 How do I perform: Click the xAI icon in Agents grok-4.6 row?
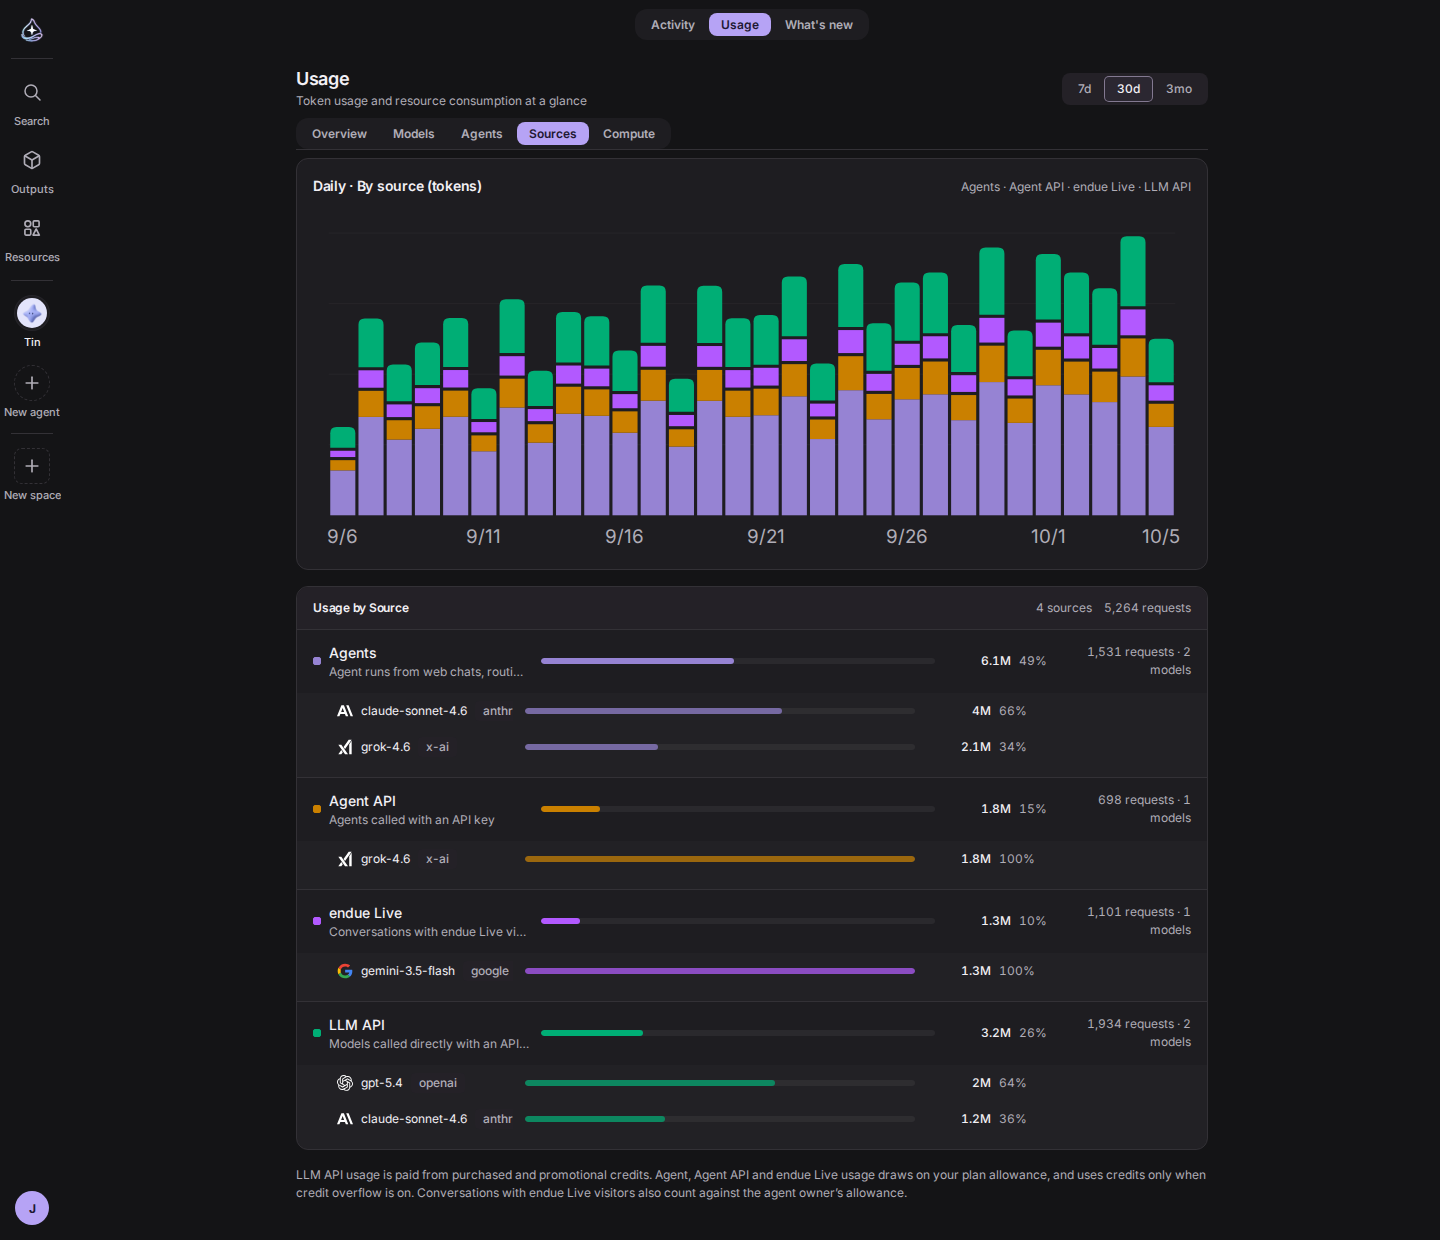pos(345,747)
